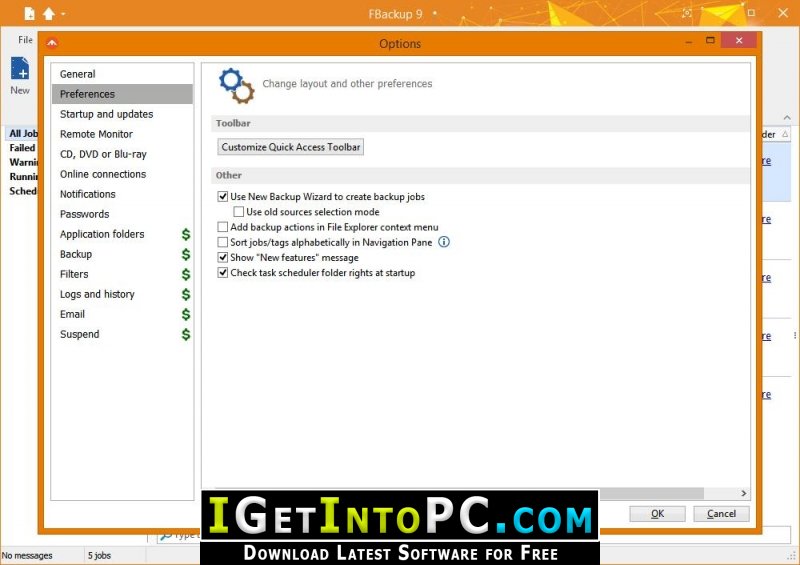Toggle Use New Backup Wizard checkbox
This screenshot has width=800, height=565.
223,196
